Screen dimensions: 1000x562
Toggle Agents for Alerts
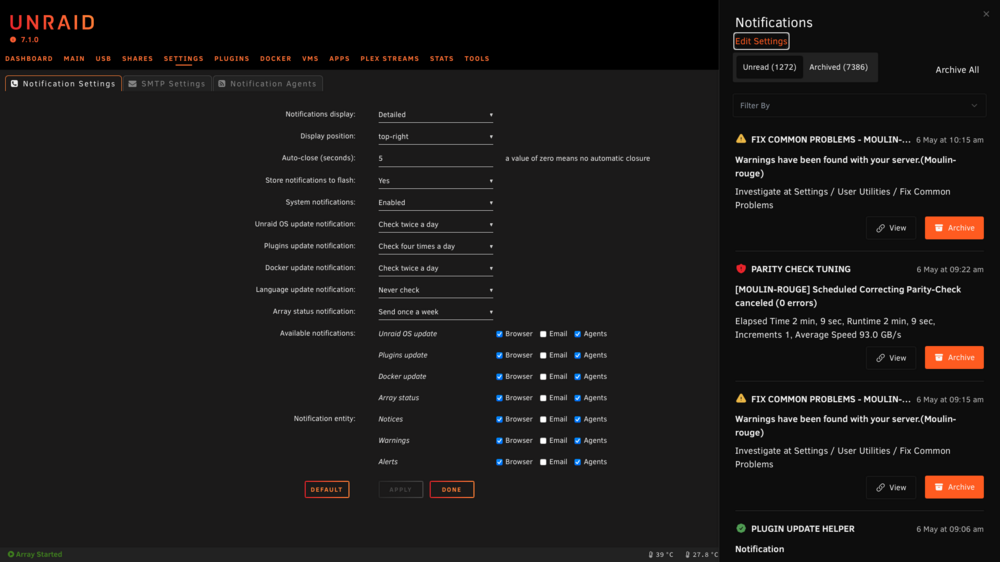click(x=578, y=462)
